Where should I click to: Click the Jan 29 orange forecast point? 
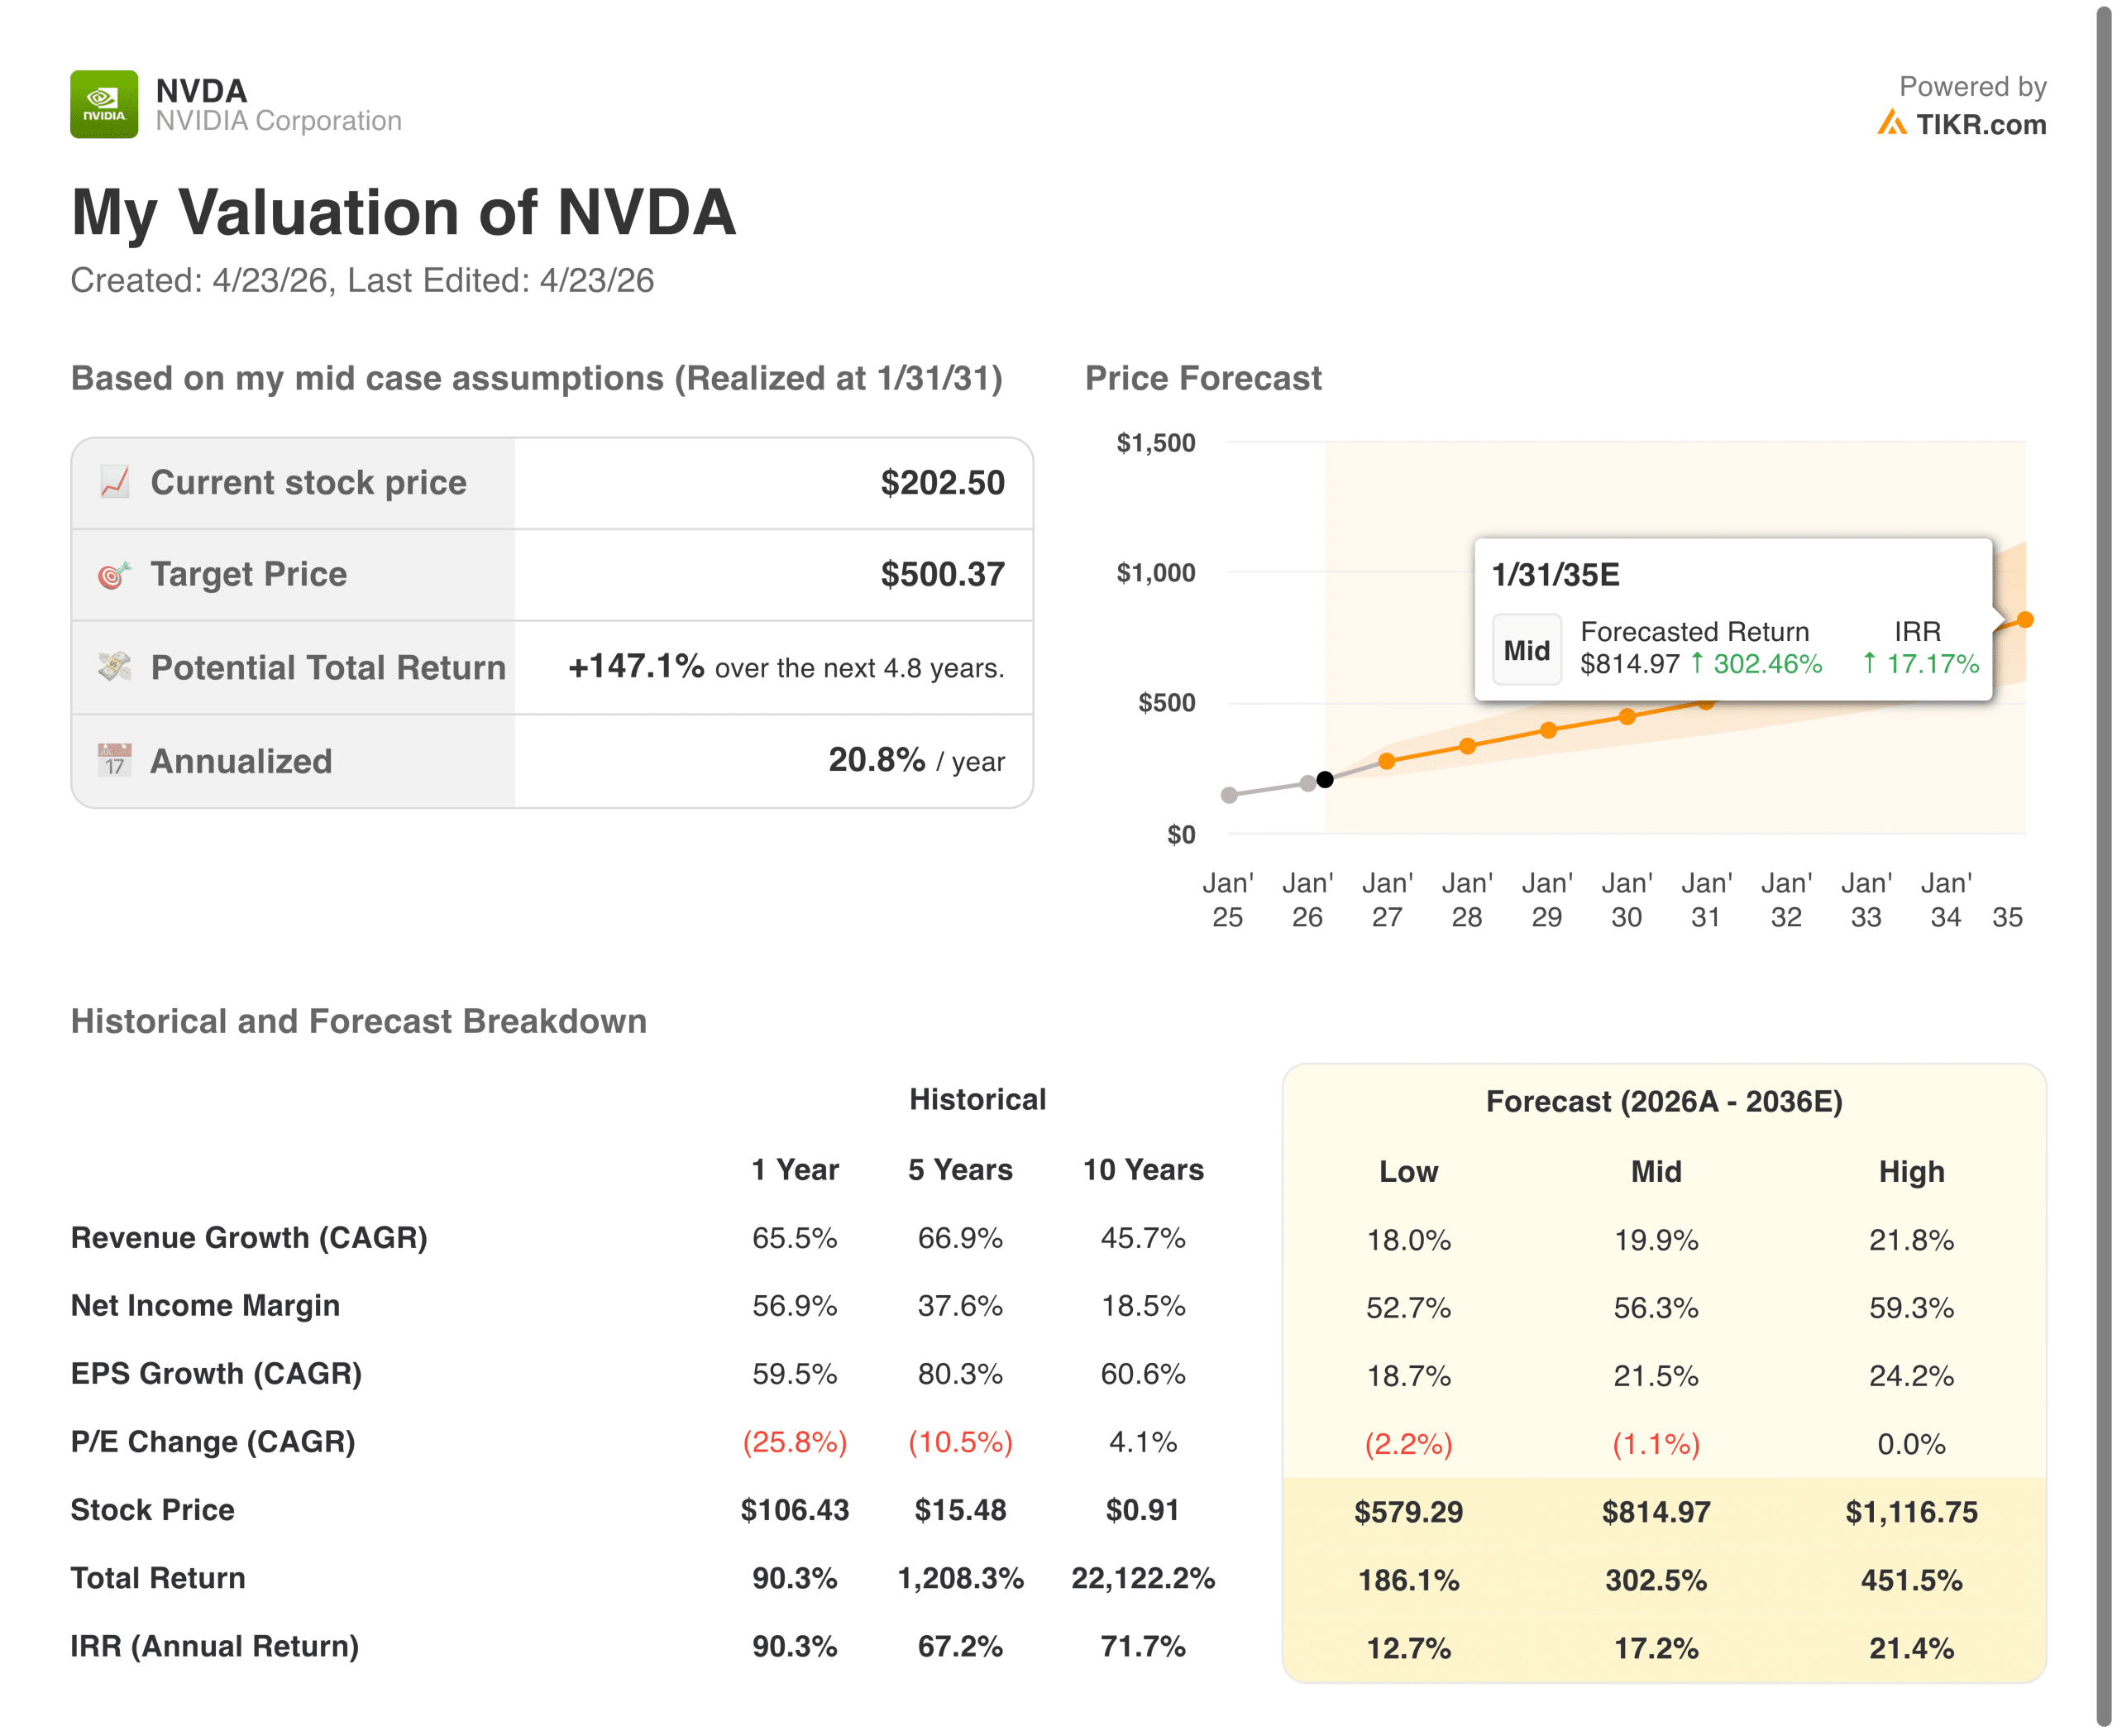[1548, 730]
